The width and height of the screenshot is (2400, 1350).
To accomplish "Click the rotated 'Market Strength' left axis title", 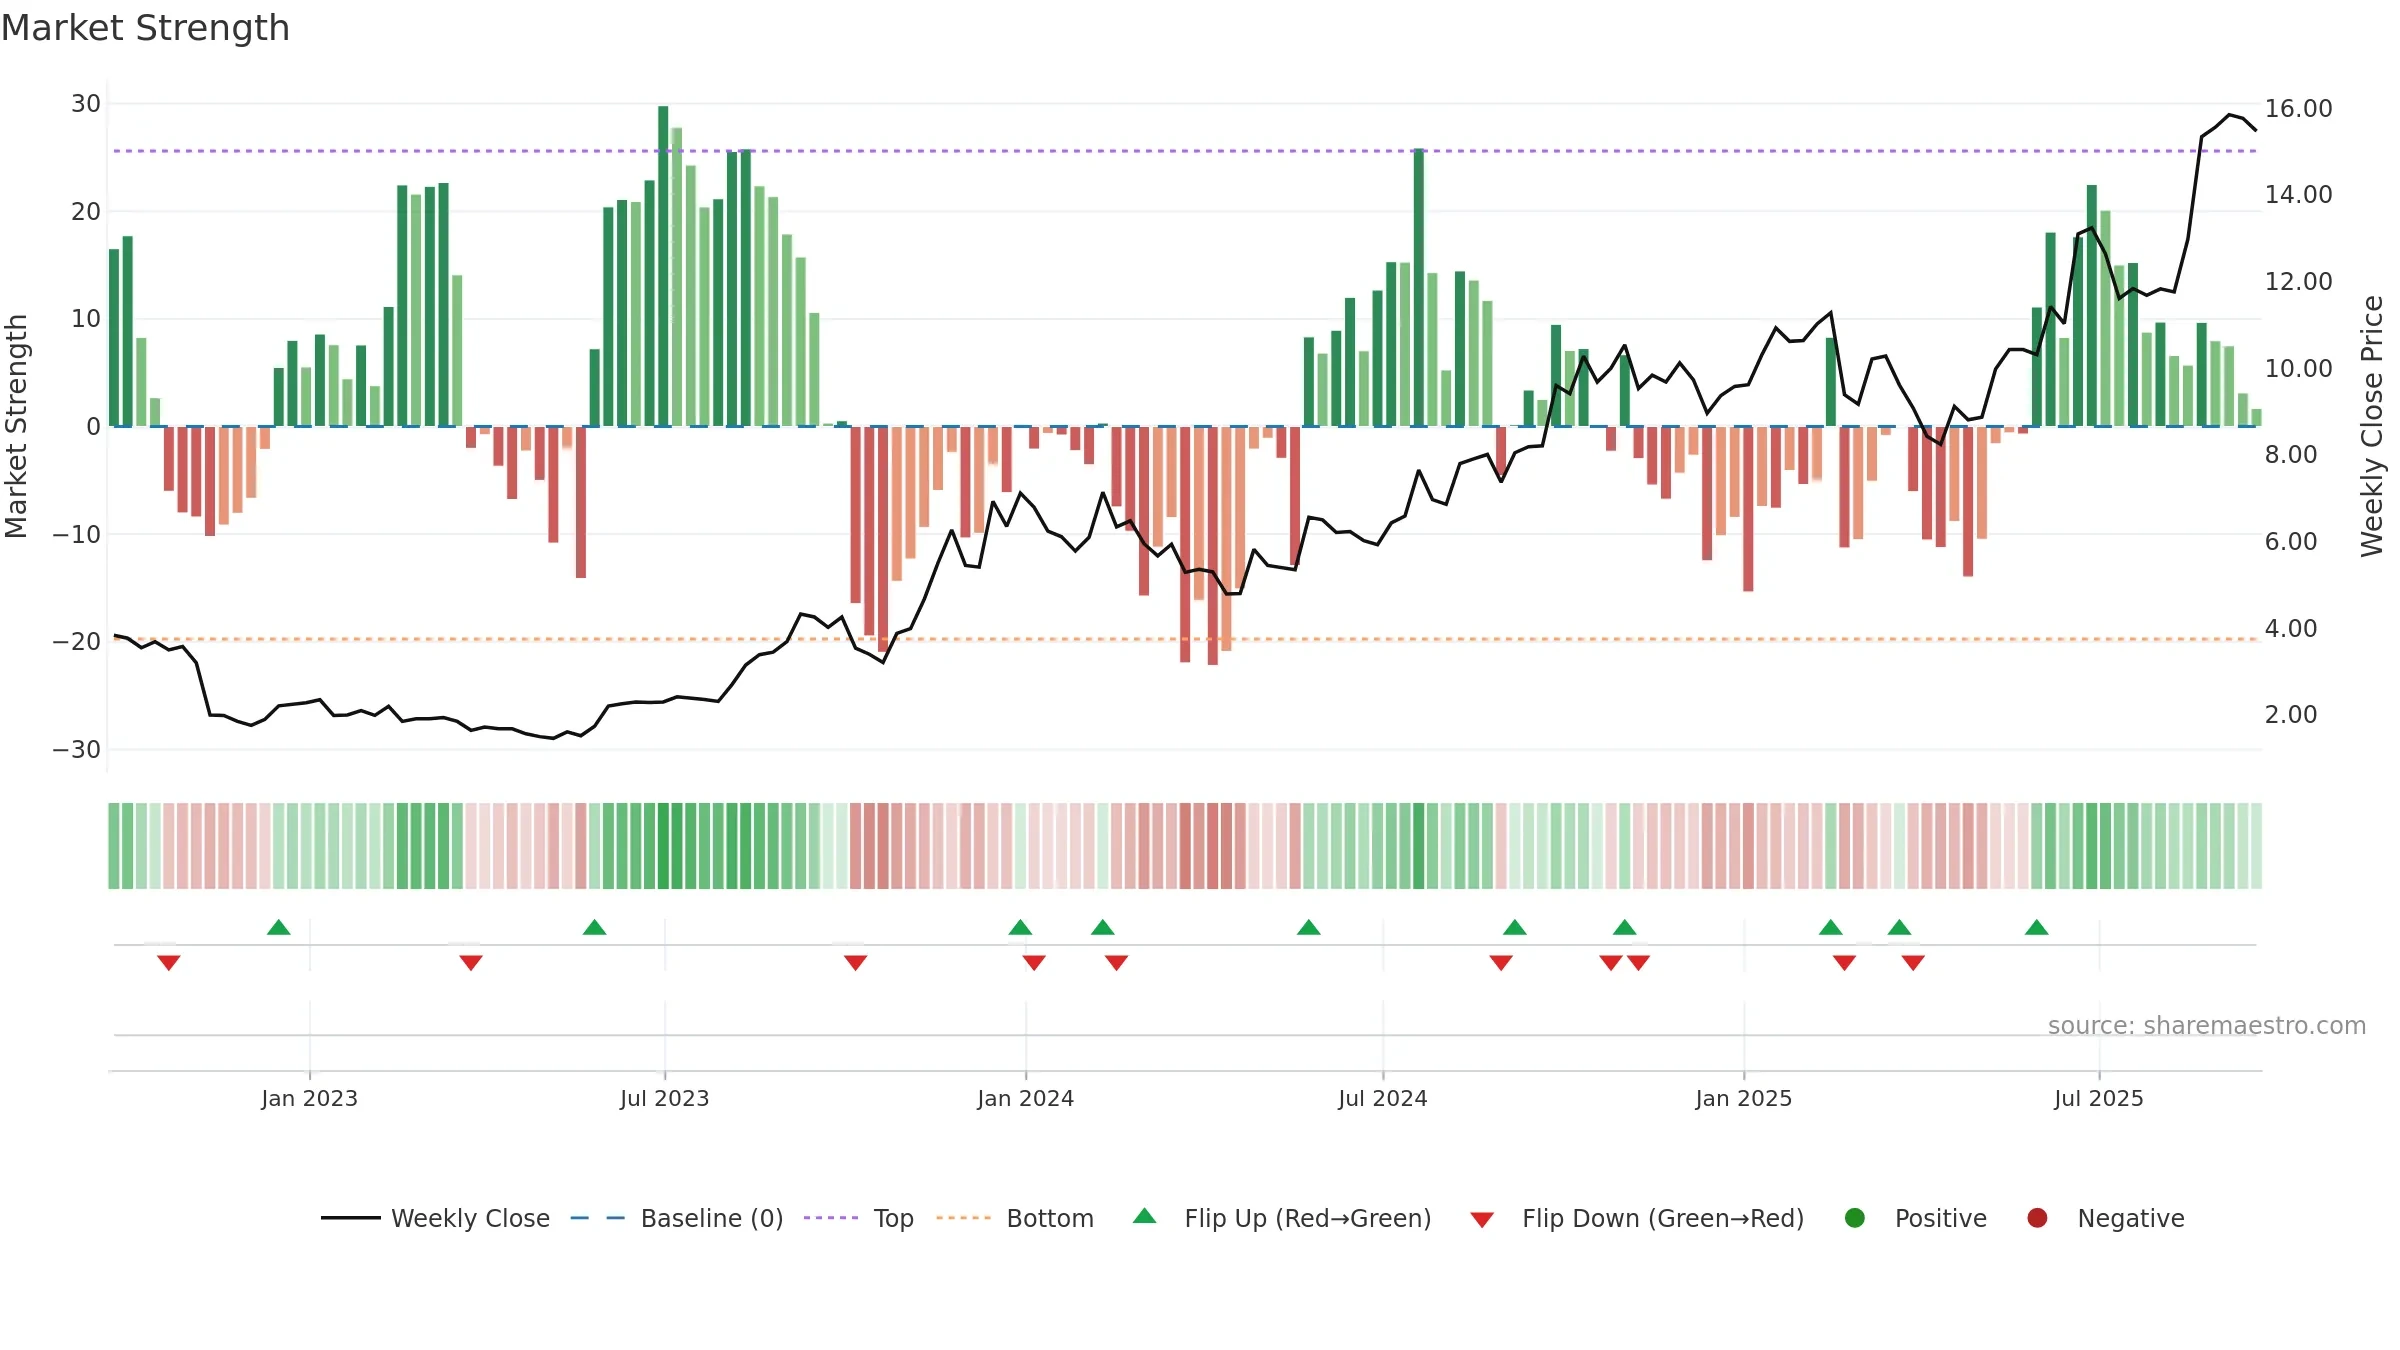I will [16, 426].
